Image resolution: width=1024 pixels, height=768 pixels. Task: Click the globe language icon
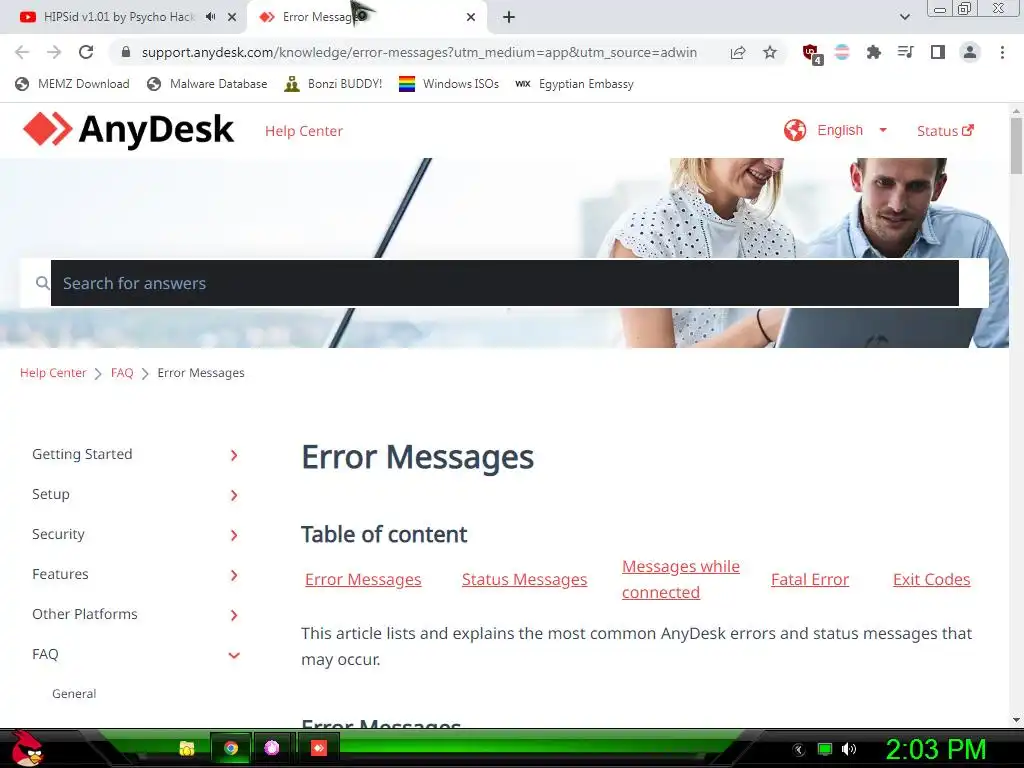point(795,130)
